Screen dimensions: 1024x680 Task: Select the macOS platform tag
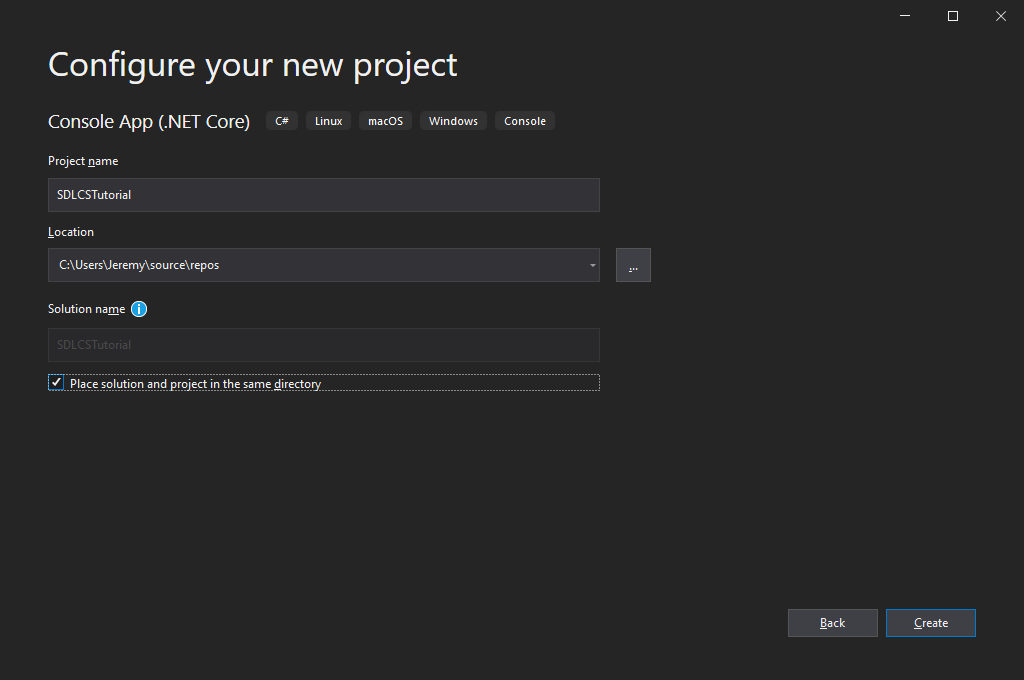tap(385, 121)
